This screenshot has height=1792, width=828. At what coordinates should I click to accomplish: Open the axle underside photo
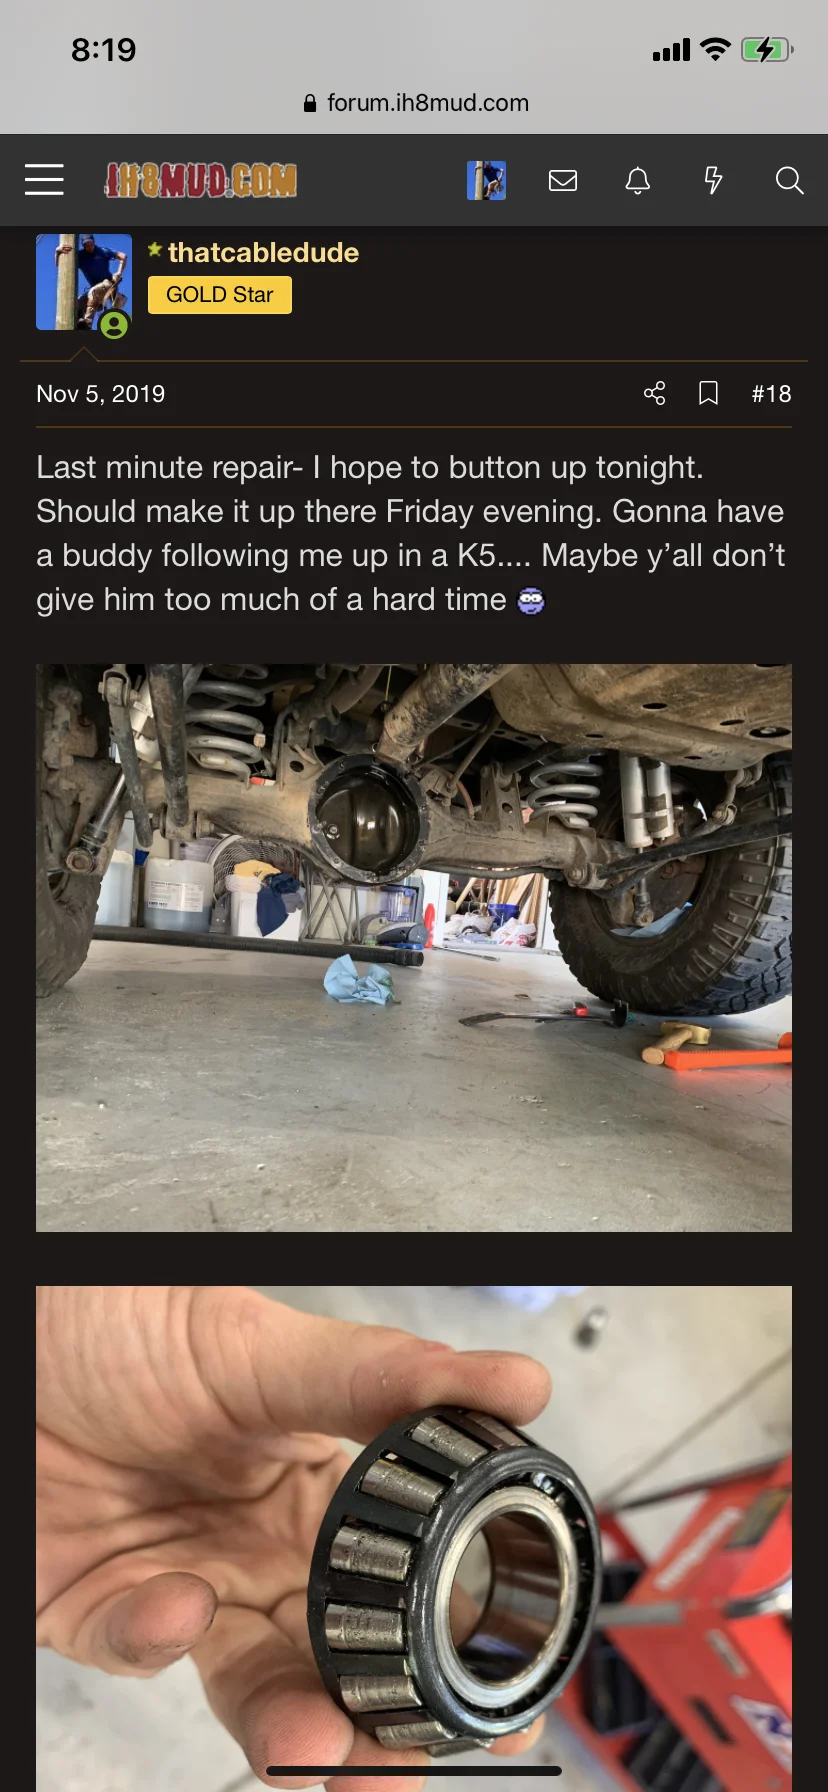[414, 948]
